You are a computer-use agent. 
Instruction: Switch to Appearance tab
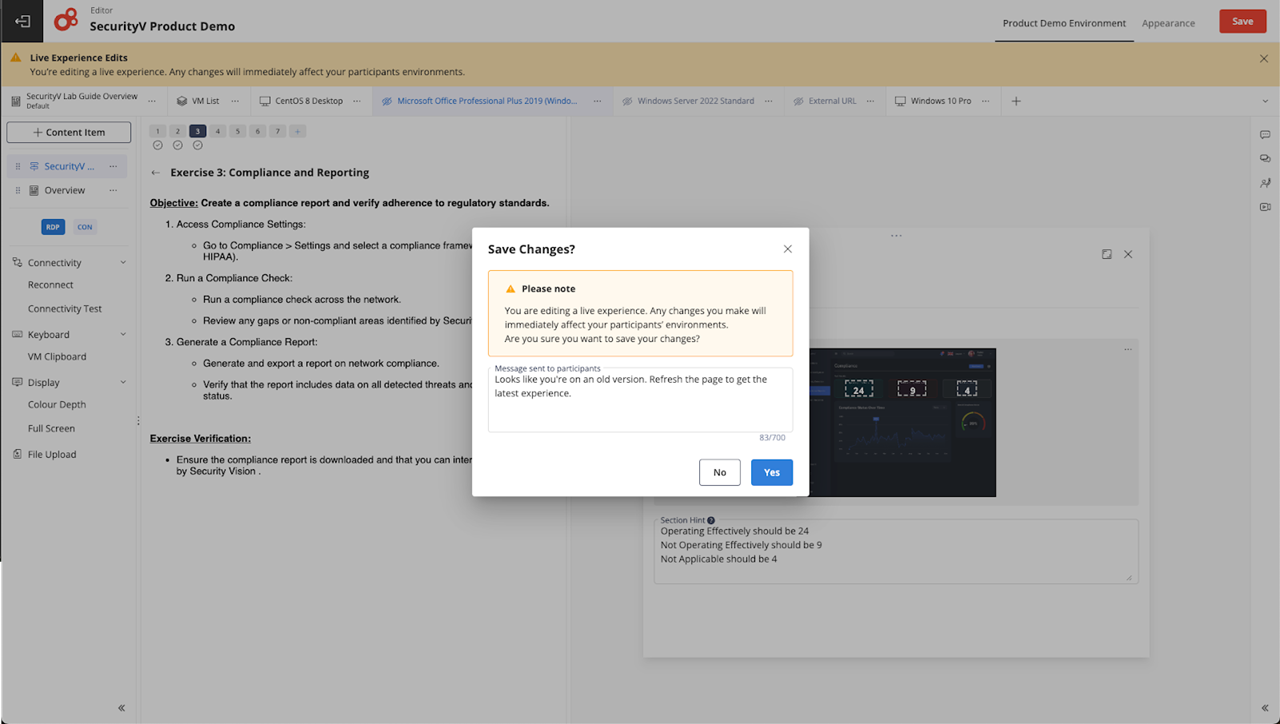tap(1168, 23)
